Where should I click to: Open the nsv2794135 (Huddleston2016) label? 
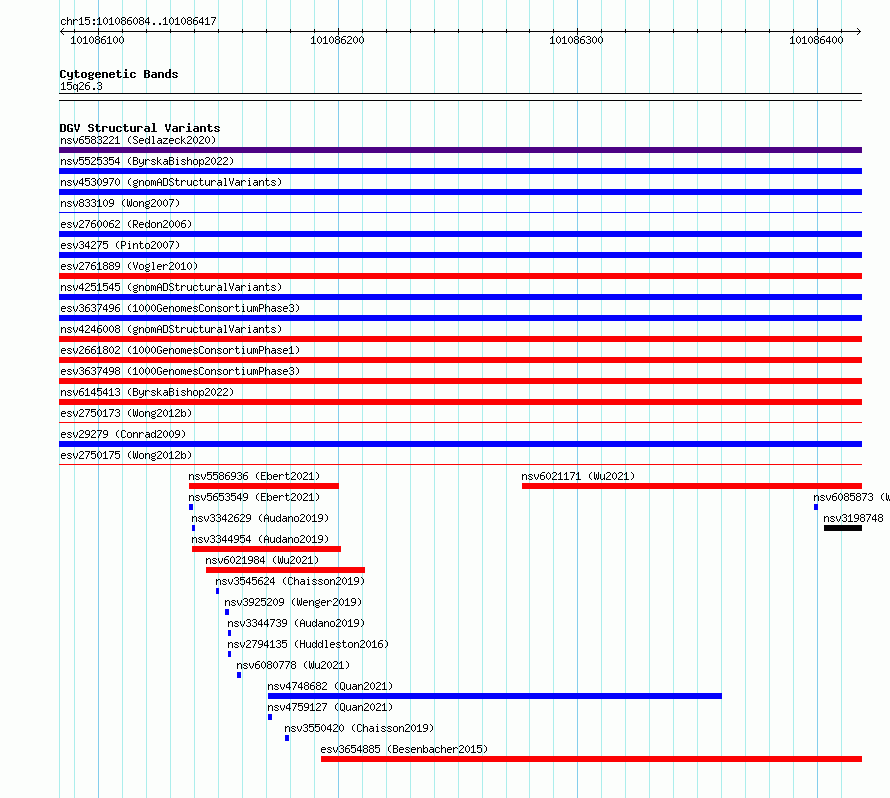pyautogui.click(x=308, y=644)
